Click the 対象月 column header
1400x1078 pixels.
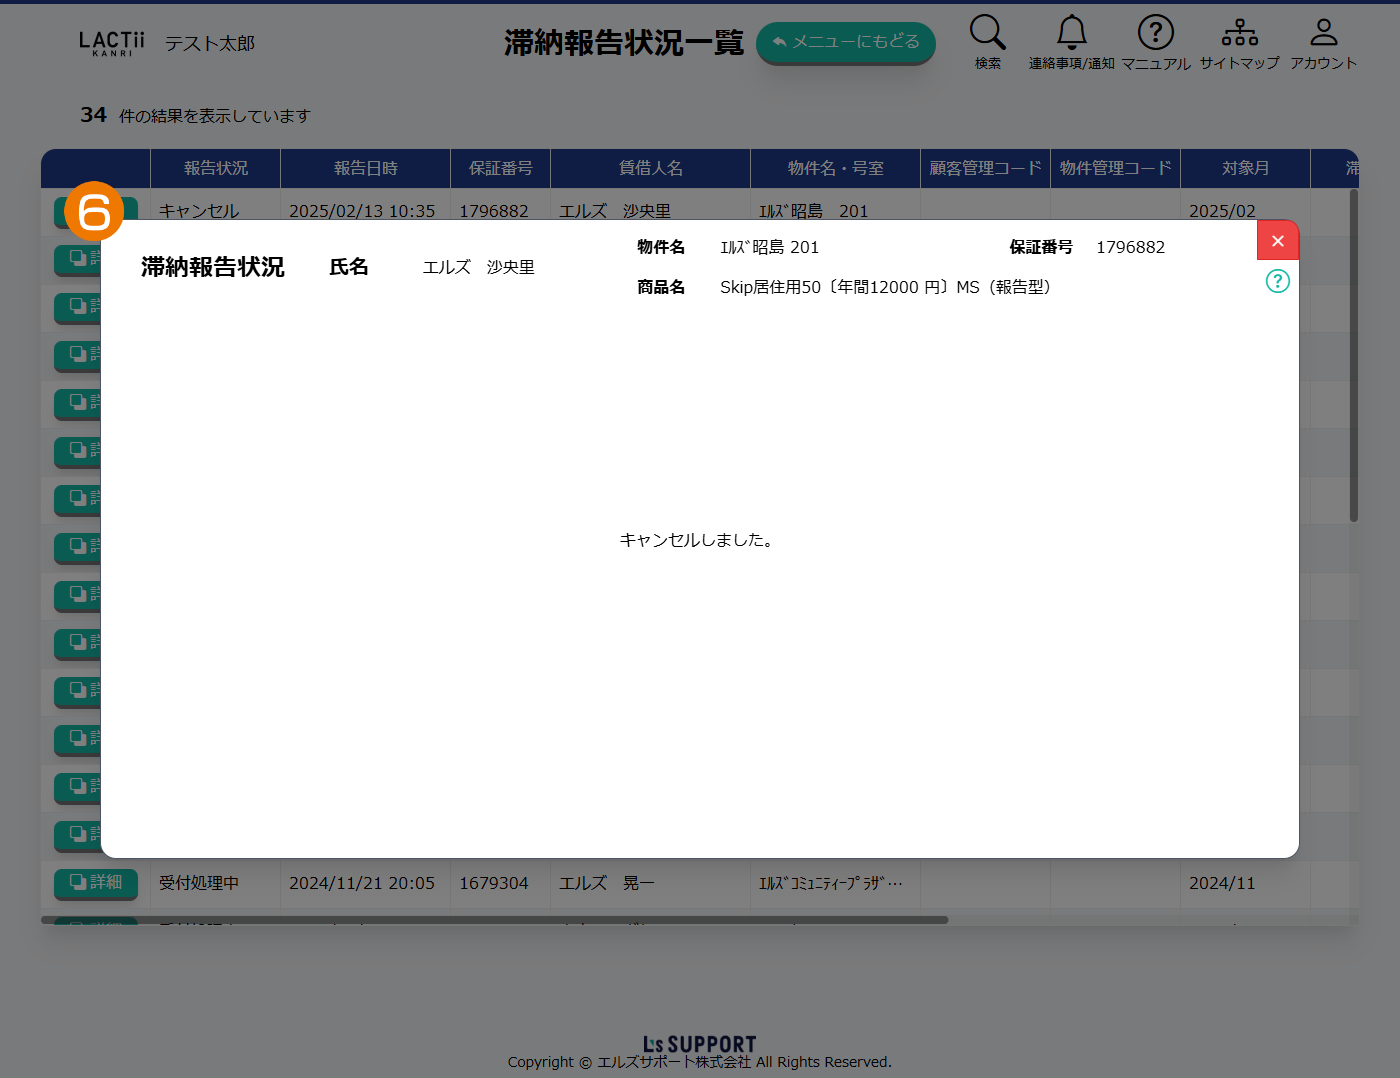[x=1245, y=168]
